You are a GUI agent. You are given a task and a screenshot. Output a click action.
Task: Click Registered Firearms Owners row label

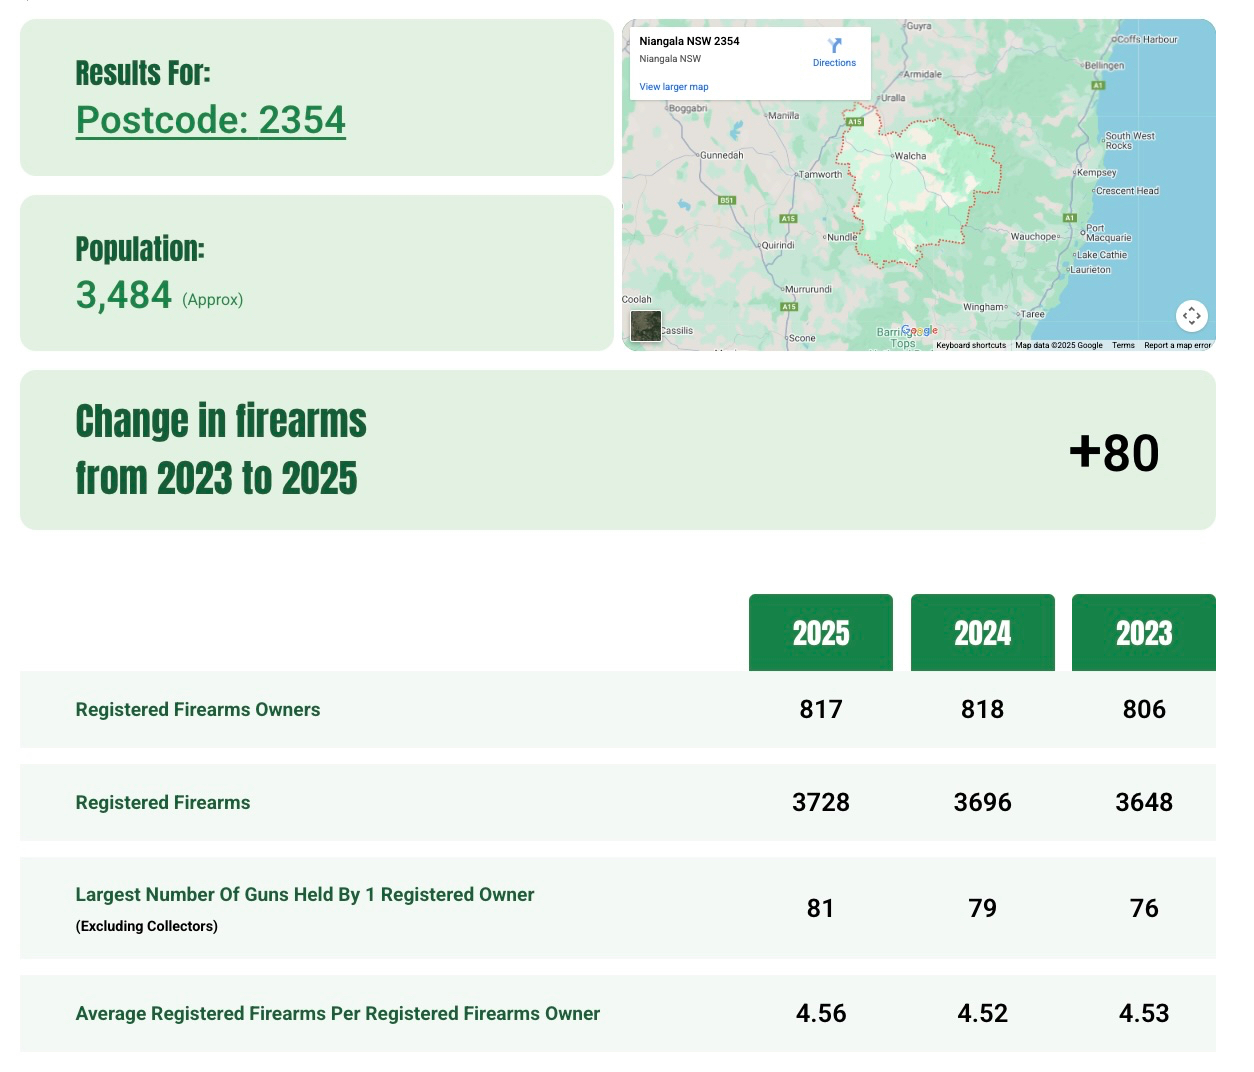coord(198,710)
